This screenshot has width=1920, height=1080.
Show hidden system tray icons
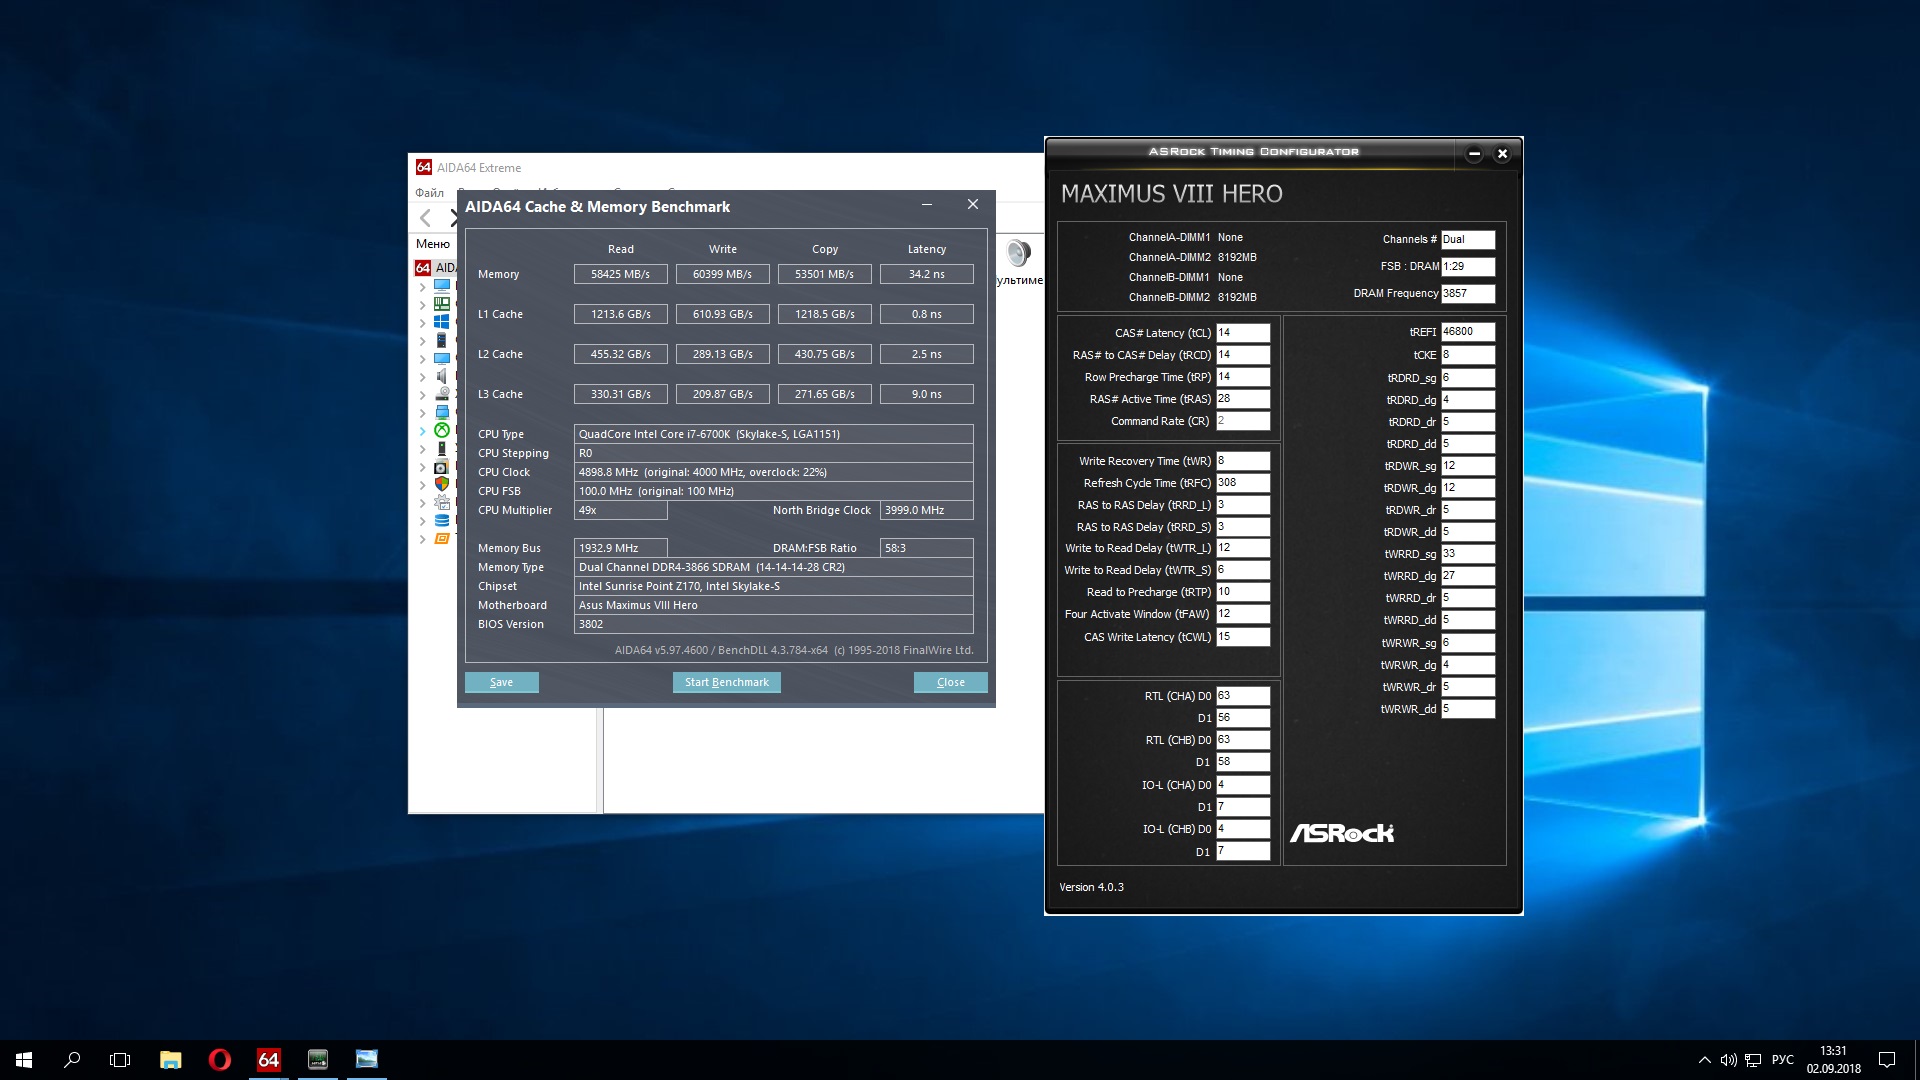(1704, 1060)
